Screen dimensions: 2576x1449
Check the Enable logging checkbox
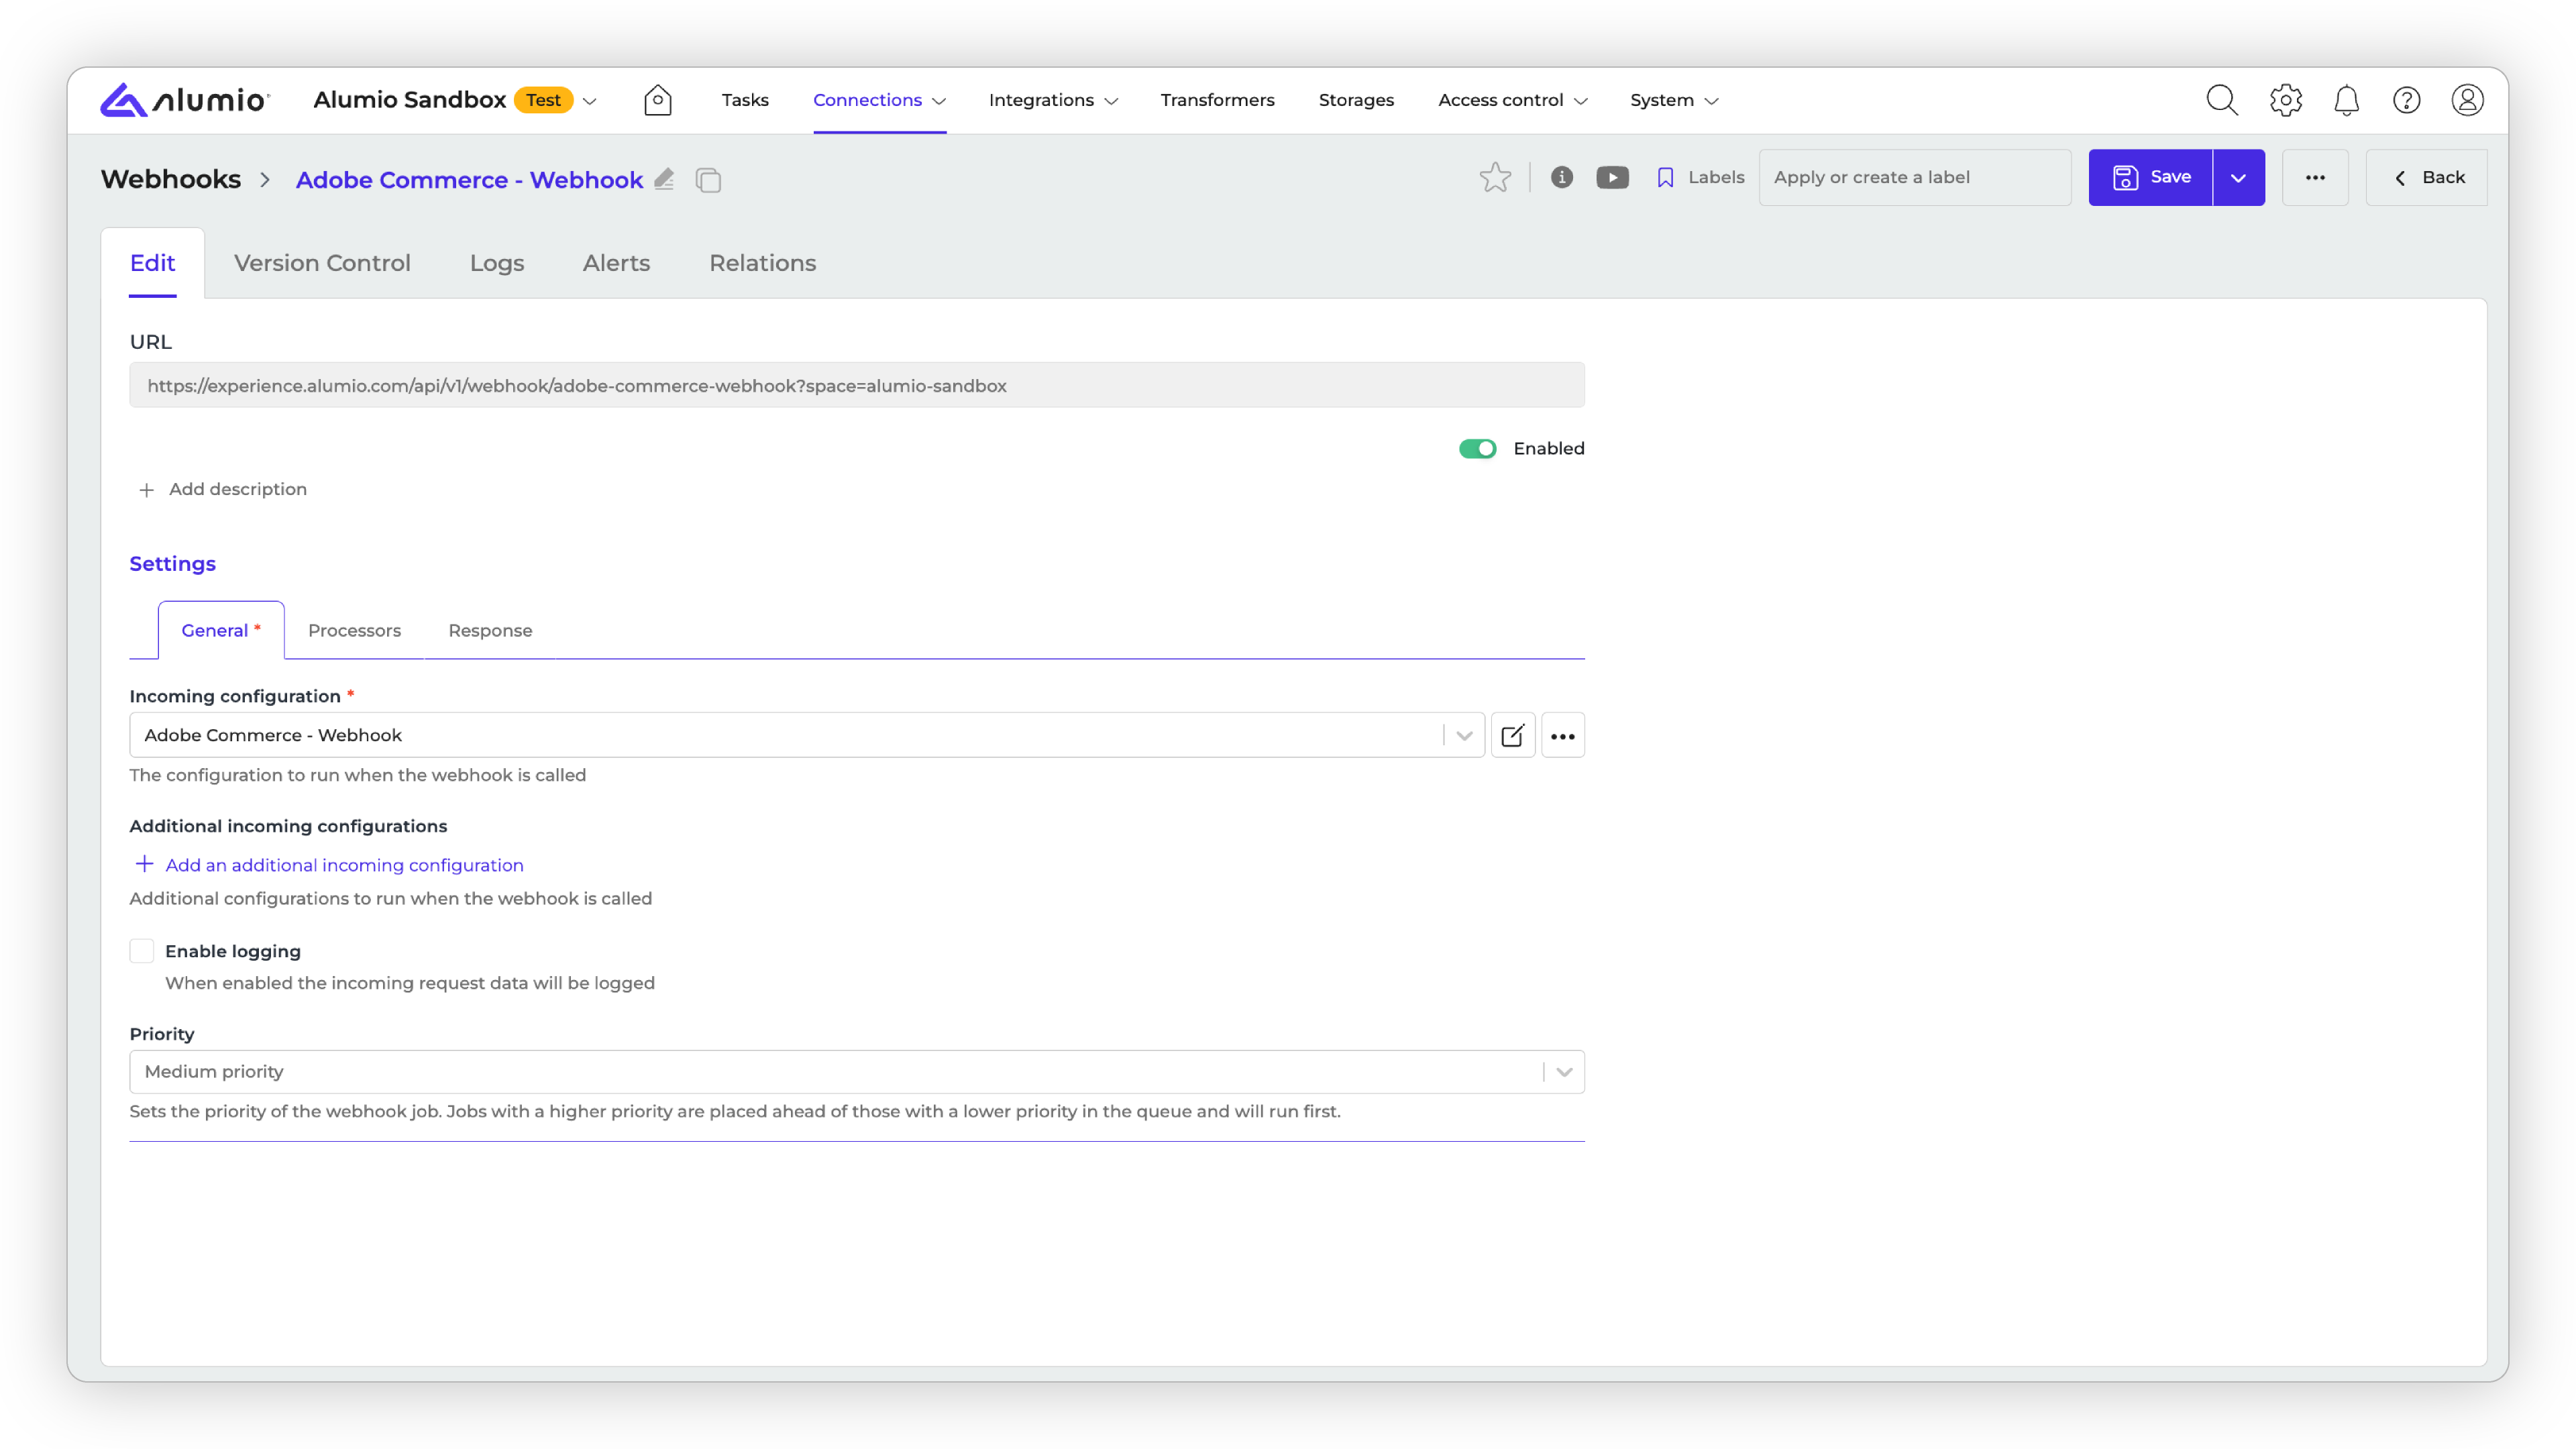142,951
